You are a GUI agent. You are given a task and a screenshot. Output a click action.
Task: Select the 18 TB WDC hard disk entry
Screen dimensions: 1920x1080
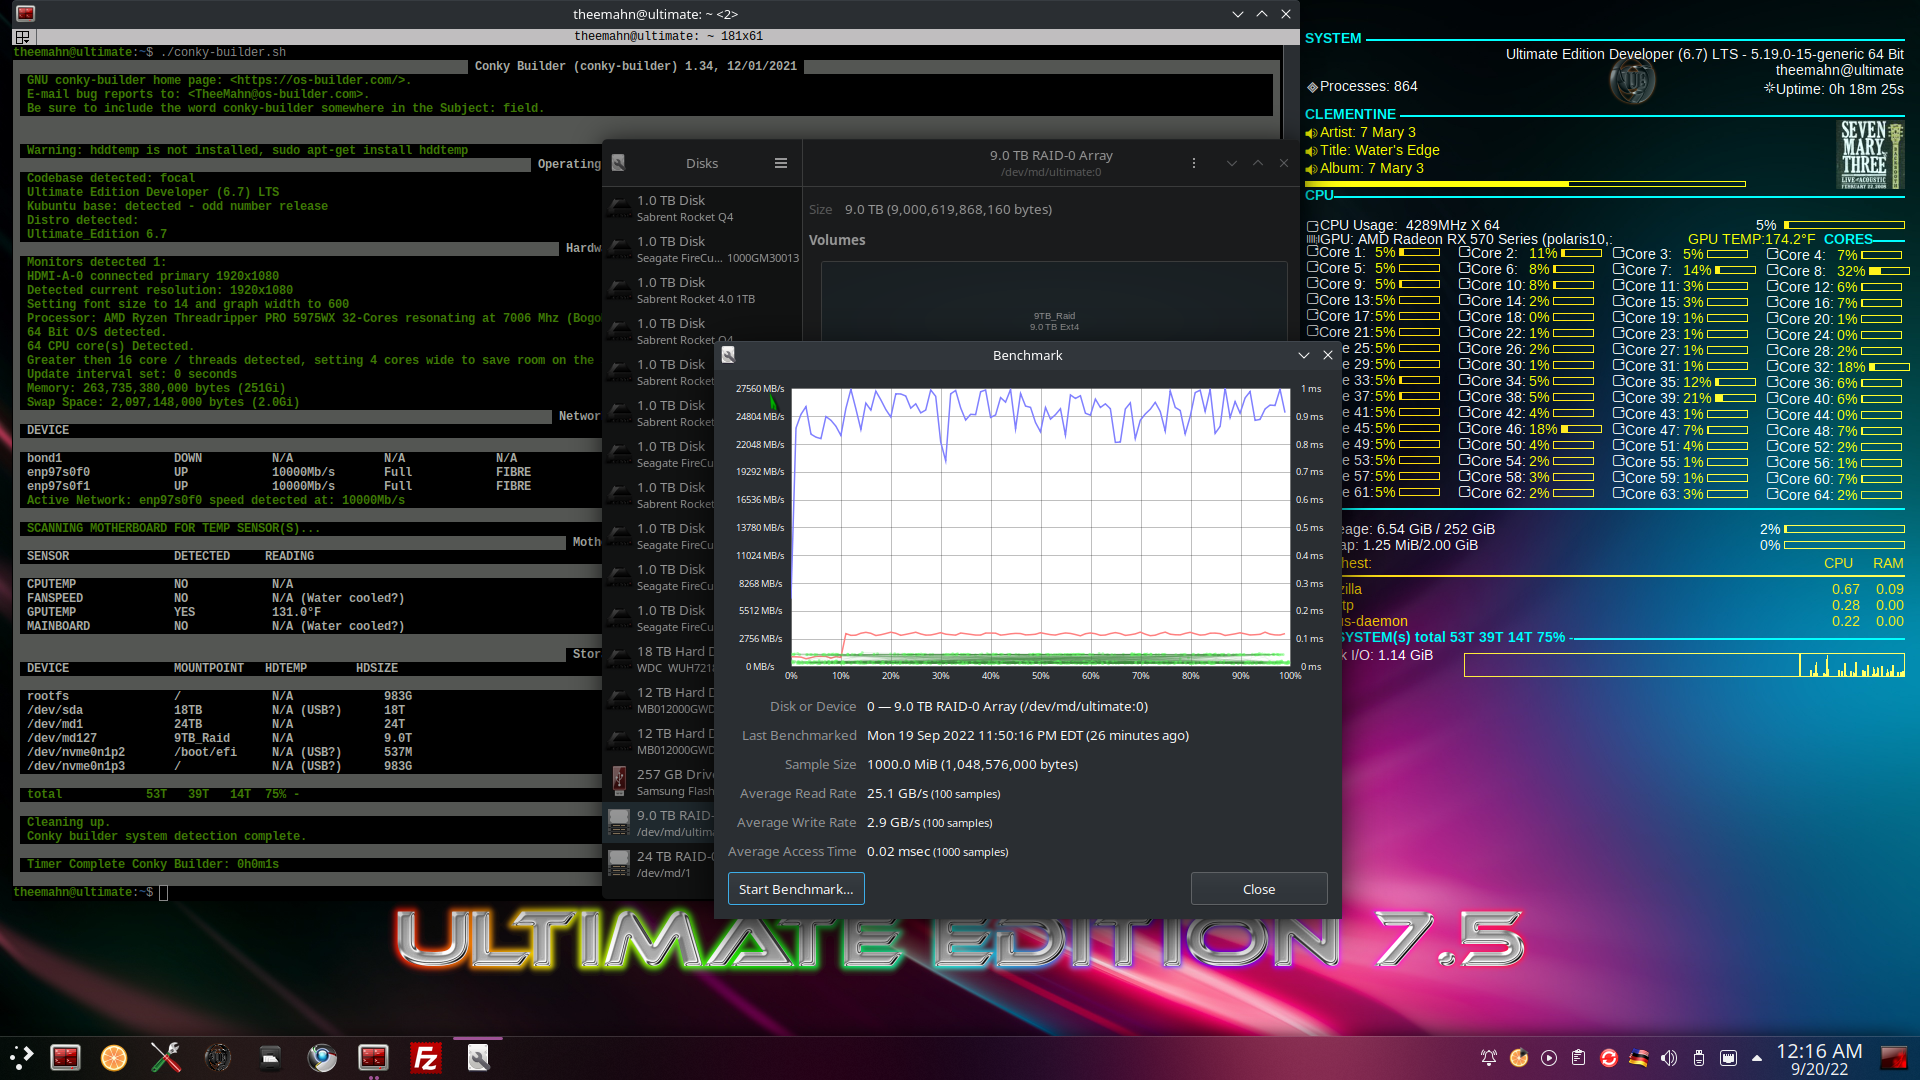coord(660,659)
